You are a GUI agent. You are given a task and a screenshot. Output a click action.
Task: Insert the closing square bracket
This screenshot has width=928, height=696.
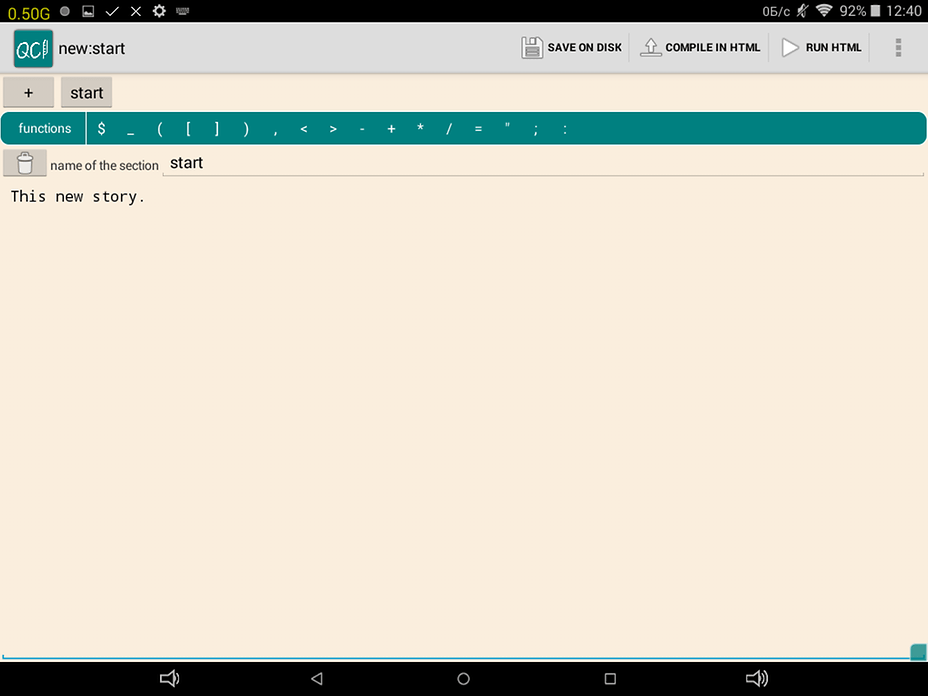[x=217, y=128]
